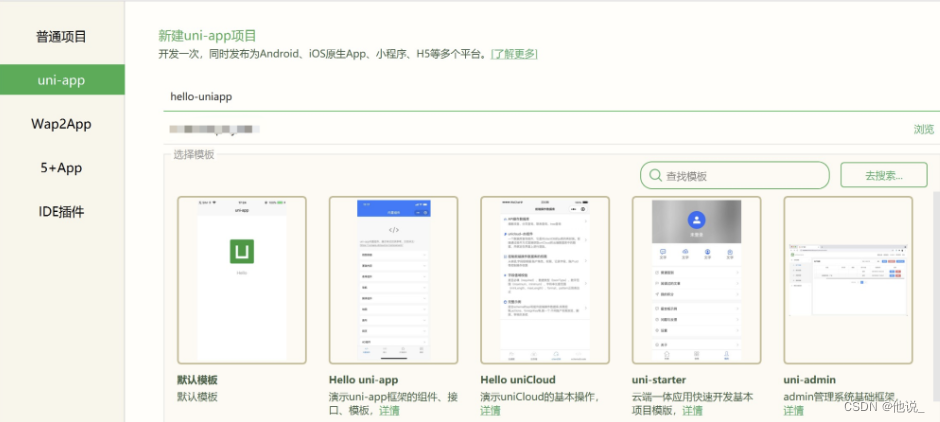Pick the uni-starter template thumbnail
The image size is (940, 422).
pyautogui.click(x=697, y=280)
